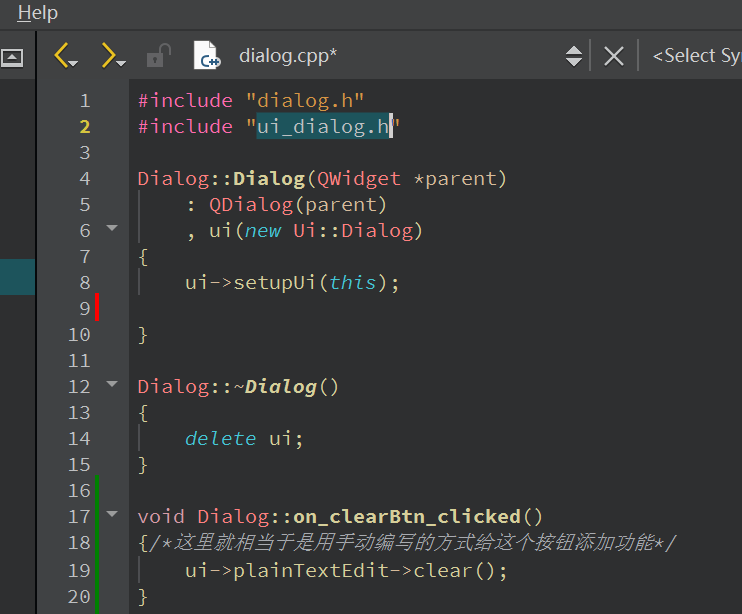
Task: Click the panel icon on the left edge
Action: pos(12,57)
